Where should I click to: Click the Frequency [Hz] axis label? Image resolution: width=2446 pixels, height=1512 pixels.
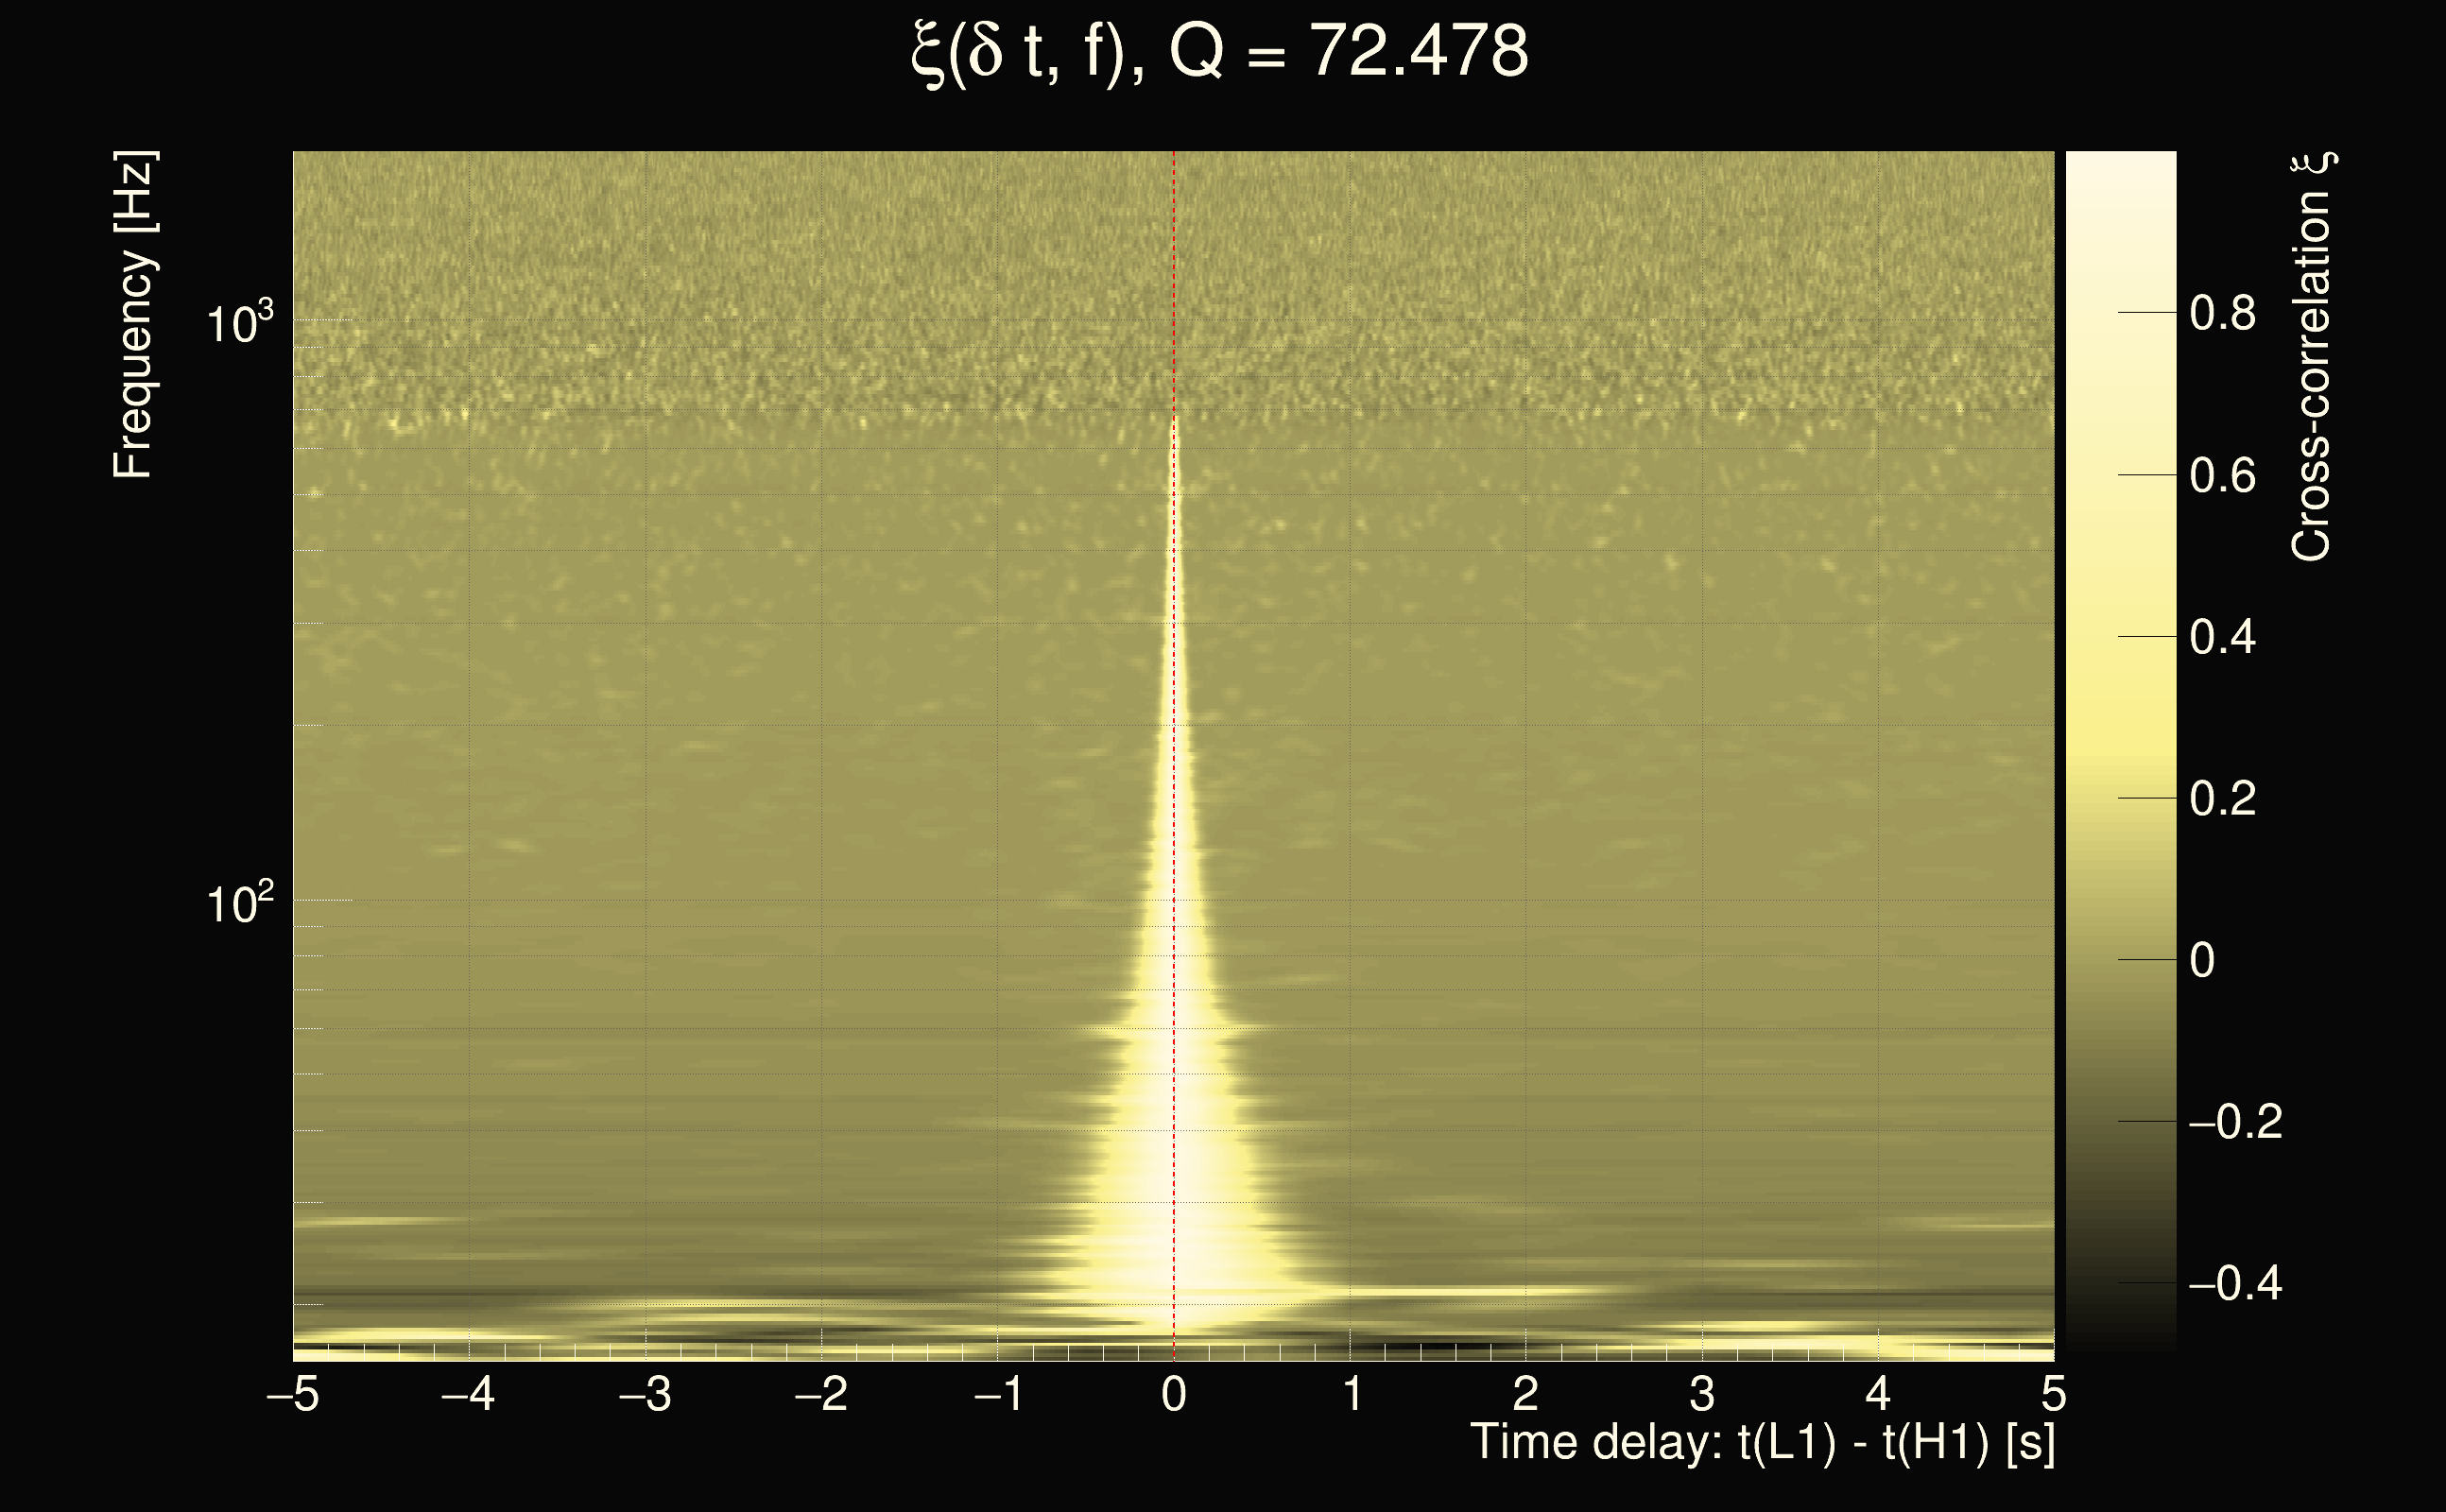point(133,315)
